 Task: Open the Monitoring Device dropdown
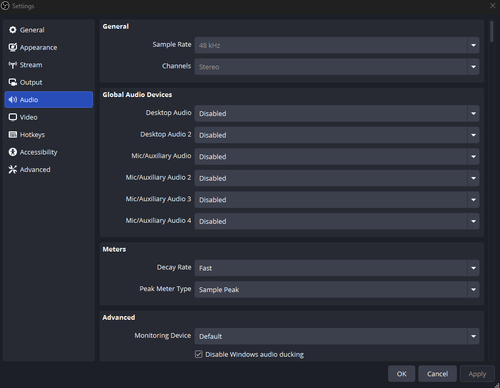337,336
